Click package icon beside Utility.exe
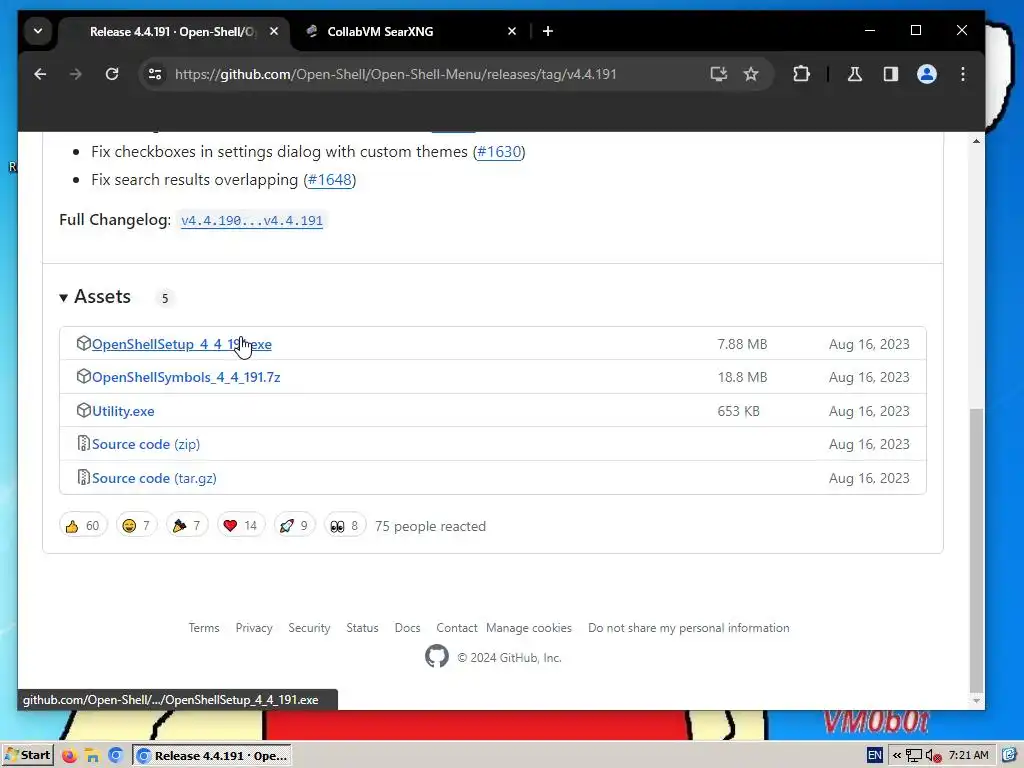 83,410
